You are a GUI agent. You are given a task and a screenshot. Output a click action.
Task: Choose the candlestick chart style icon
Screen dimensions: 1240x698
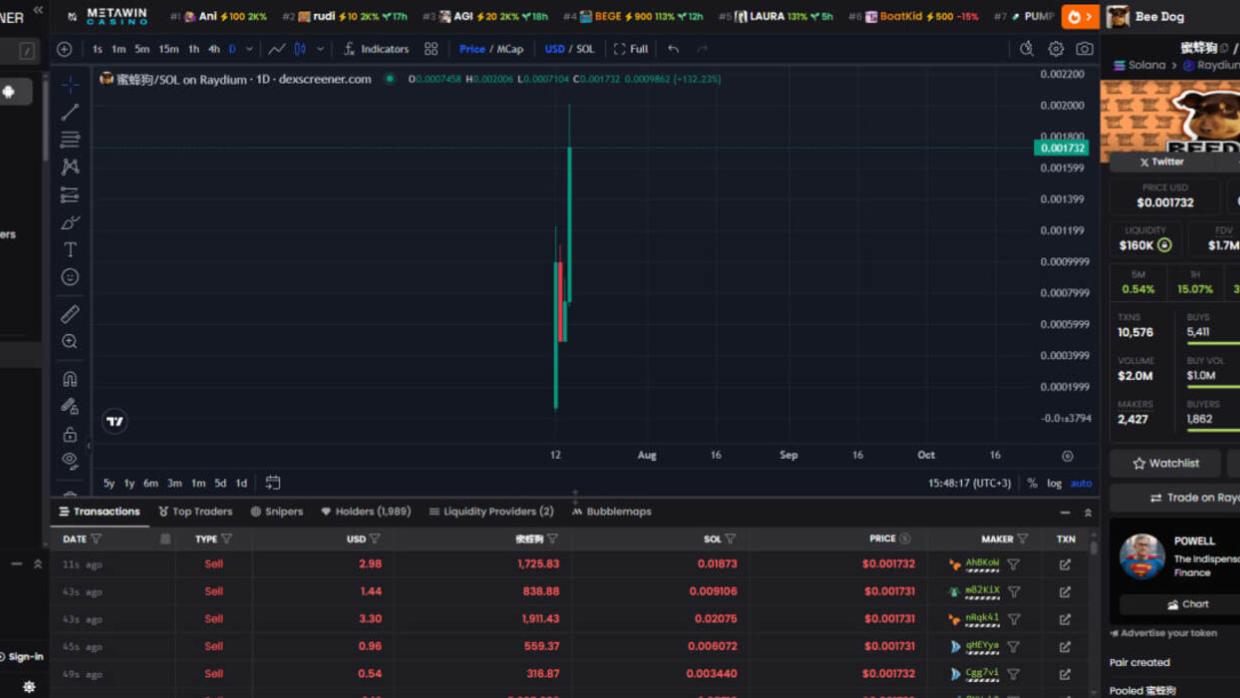click(x=300, y=49)
